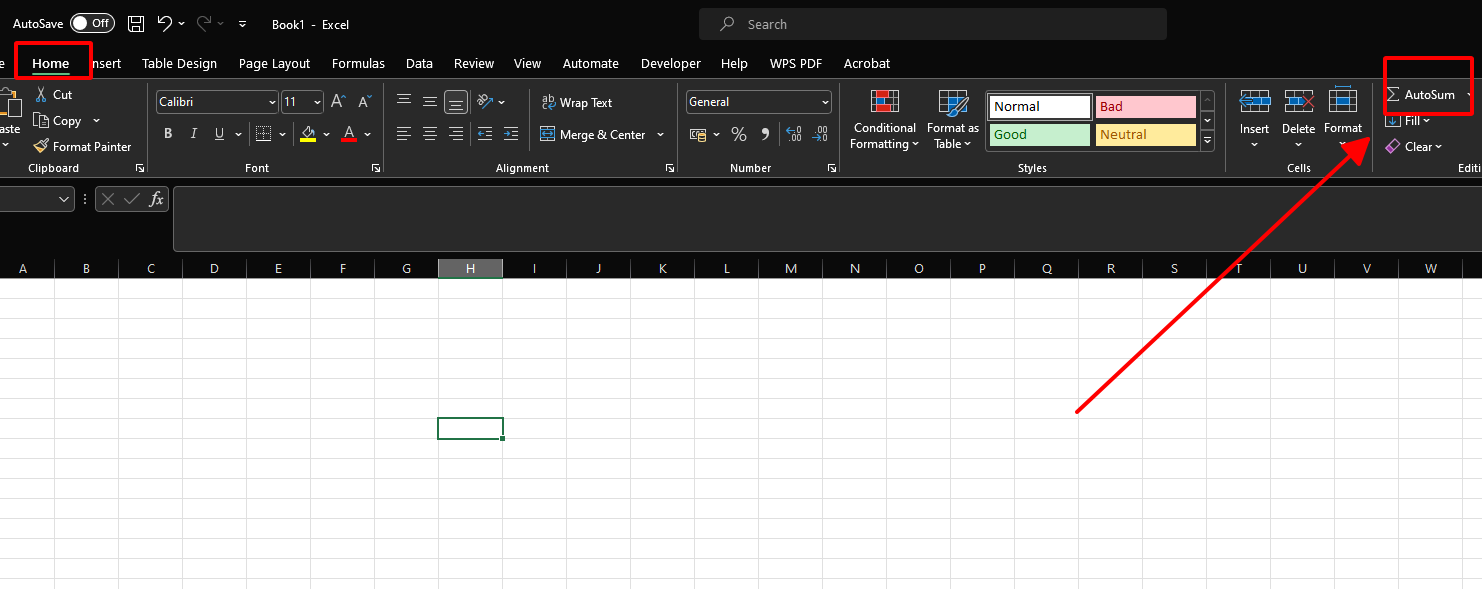
Task: Toggle italic formatting
Action: coord(193,133)
